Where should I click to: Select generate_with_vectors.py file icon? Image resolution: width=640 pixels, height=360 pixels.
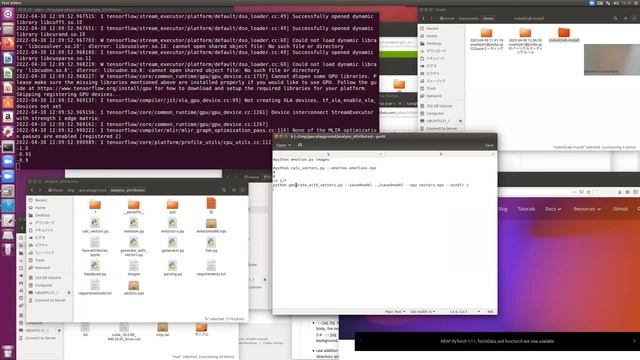[x=133, y=242]
